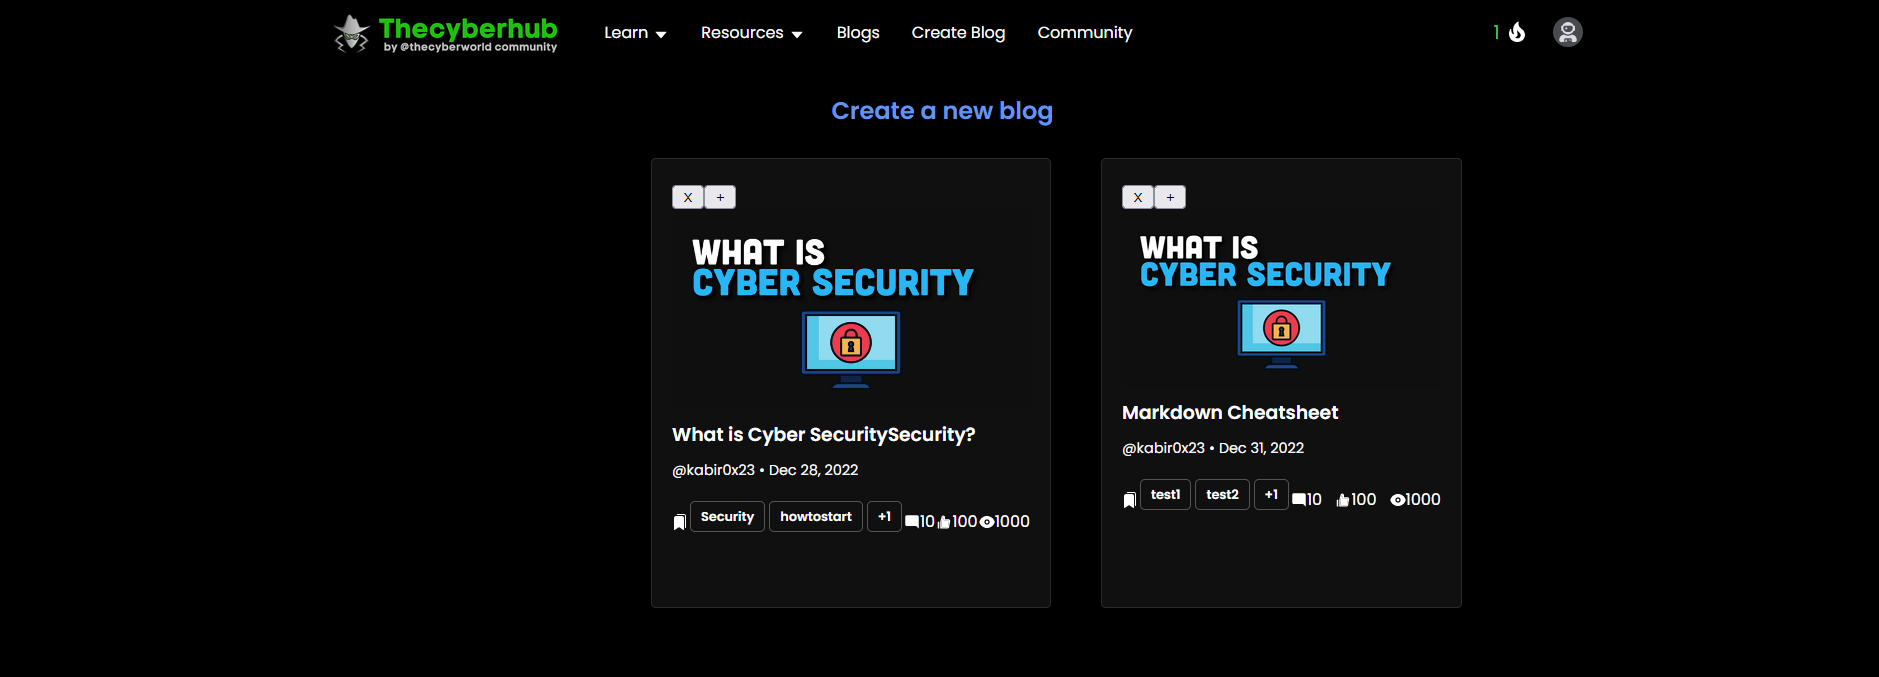
Task: Open the Markdown Cheatsheet cover image
Action: (1281, 301)
